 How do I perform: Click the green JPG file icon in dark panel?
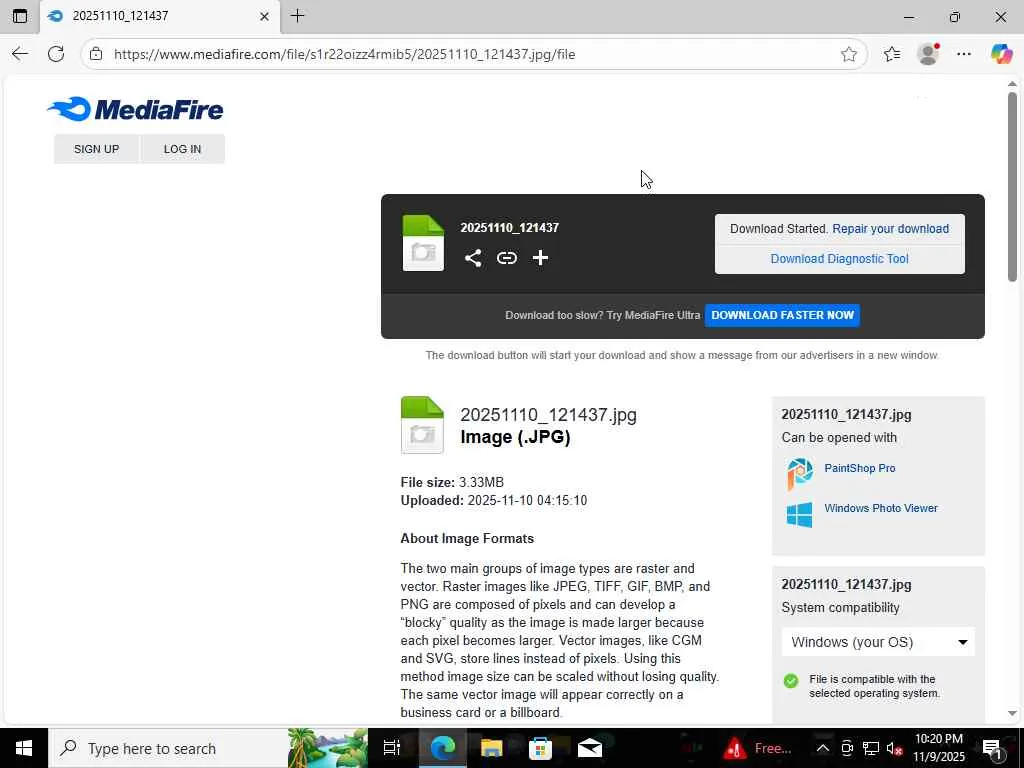(423, 242)
